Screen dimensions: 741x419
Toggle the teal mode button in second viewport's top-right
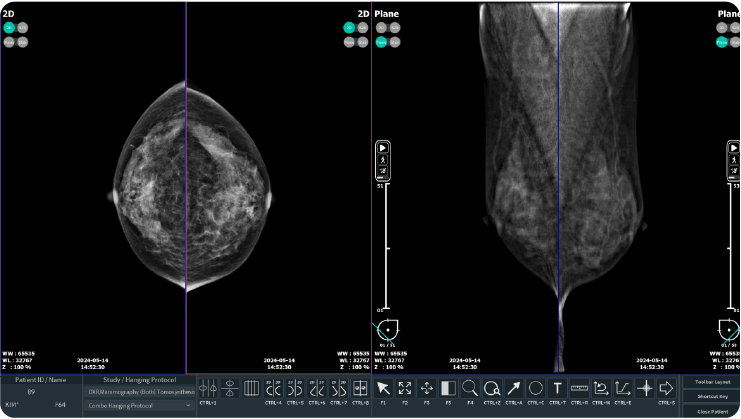point(349,28)
